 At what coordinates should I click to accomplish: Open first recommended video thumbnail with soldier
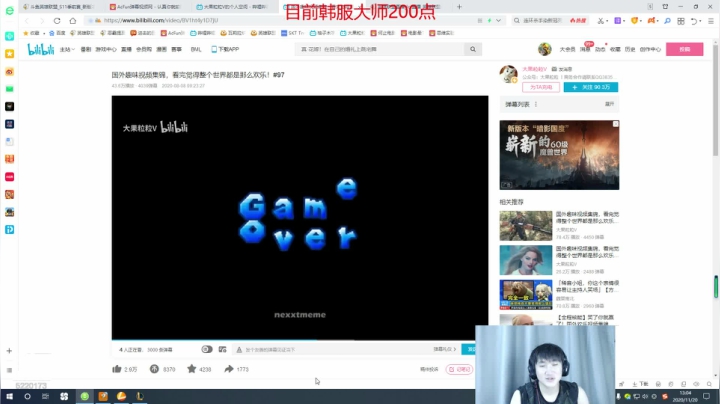tap(526, 226)
